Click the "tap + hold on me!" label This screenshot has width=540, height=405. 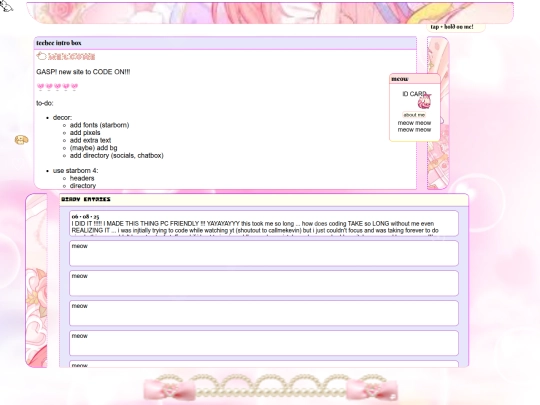tap(452, 27)
